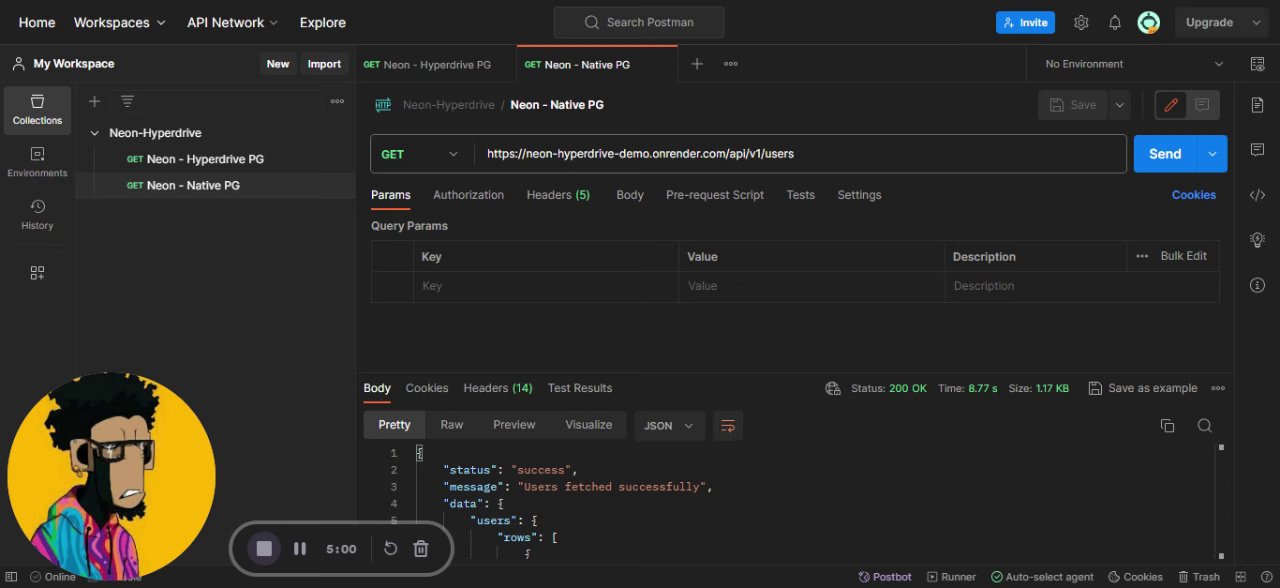Stop the screen recording
This screenshot has height=588, width=1280.
[264, 549]
